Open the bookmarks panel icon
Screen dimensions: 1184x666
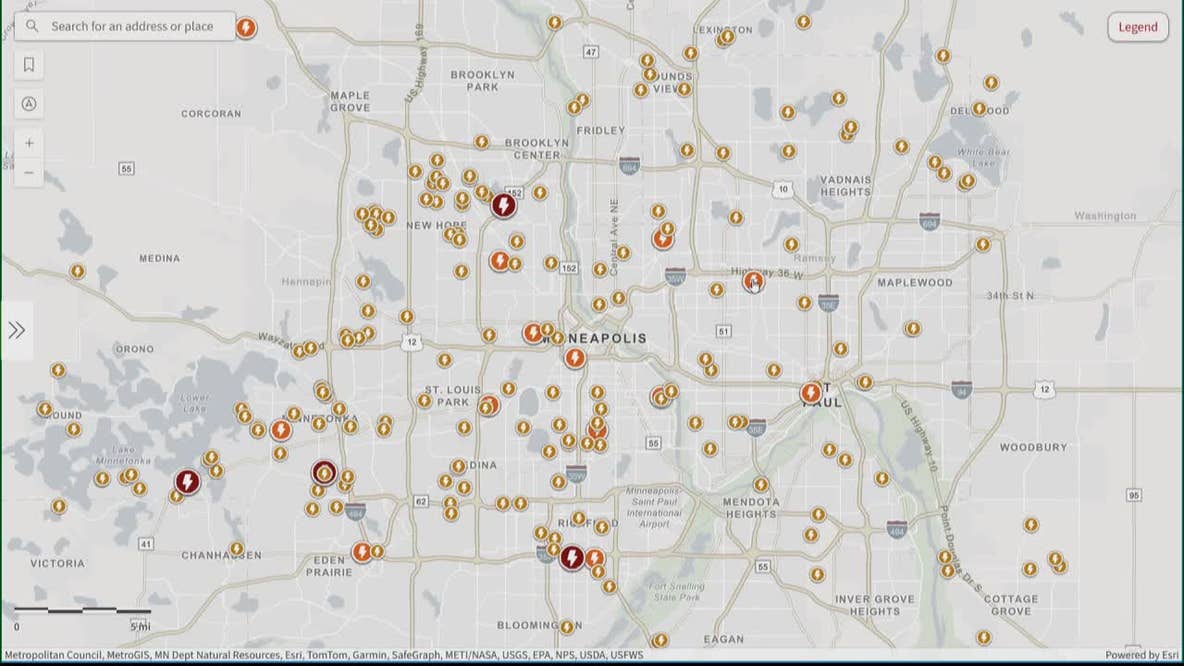tap(29, 64)
